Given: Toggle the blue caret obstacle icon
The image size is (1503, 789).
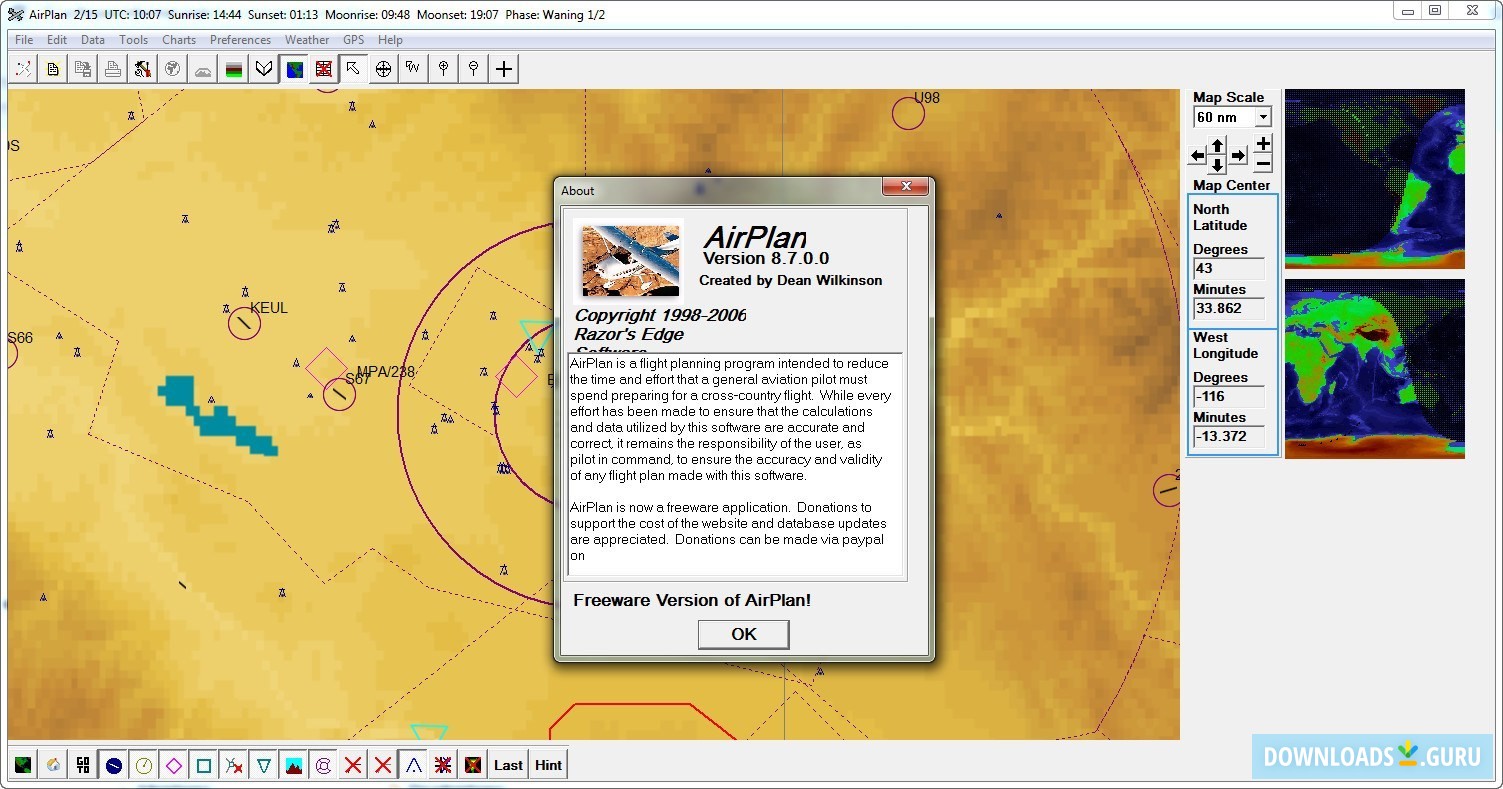Looking at the screenshot, I should [x=413, y=765].
